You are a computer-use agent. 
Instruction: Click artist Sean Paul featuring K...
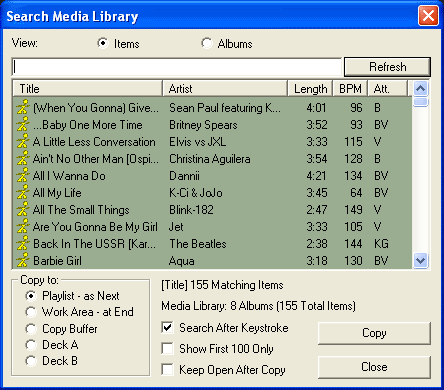coord(225,108)
